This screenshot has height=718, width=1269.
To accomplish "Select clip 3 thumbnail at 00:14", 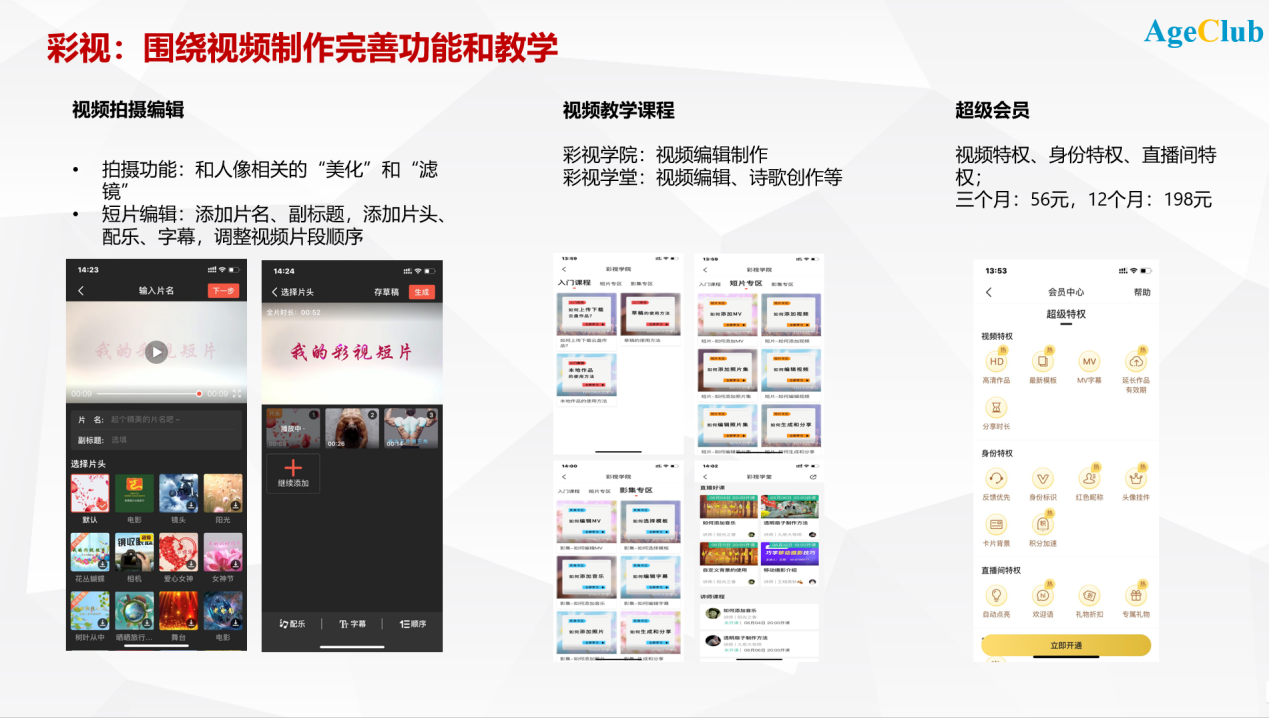I will click(411, 428).
